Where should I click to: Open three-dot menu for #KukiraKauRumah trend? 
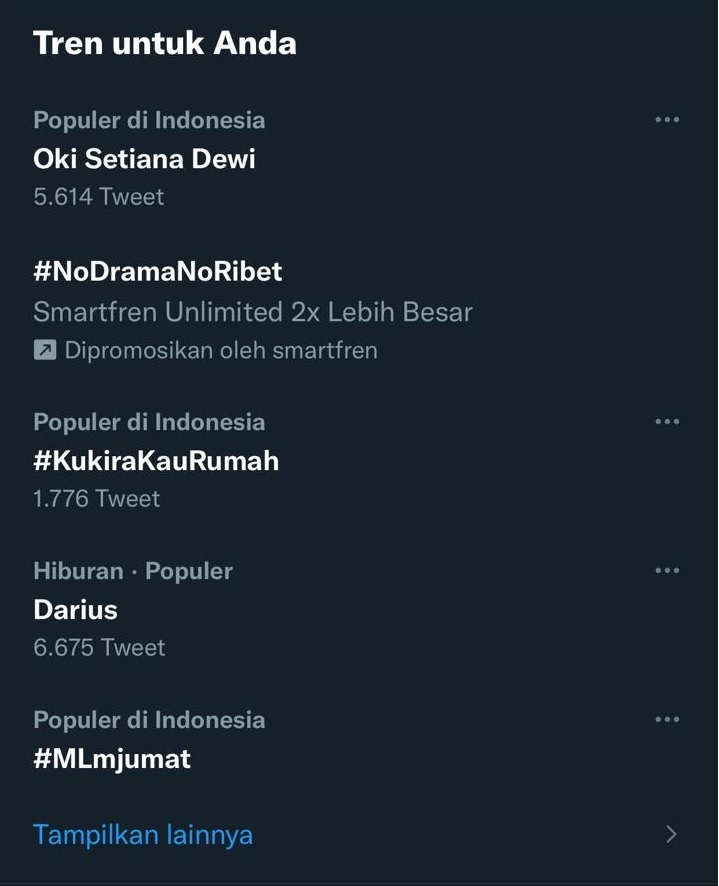tap(667, 422)
